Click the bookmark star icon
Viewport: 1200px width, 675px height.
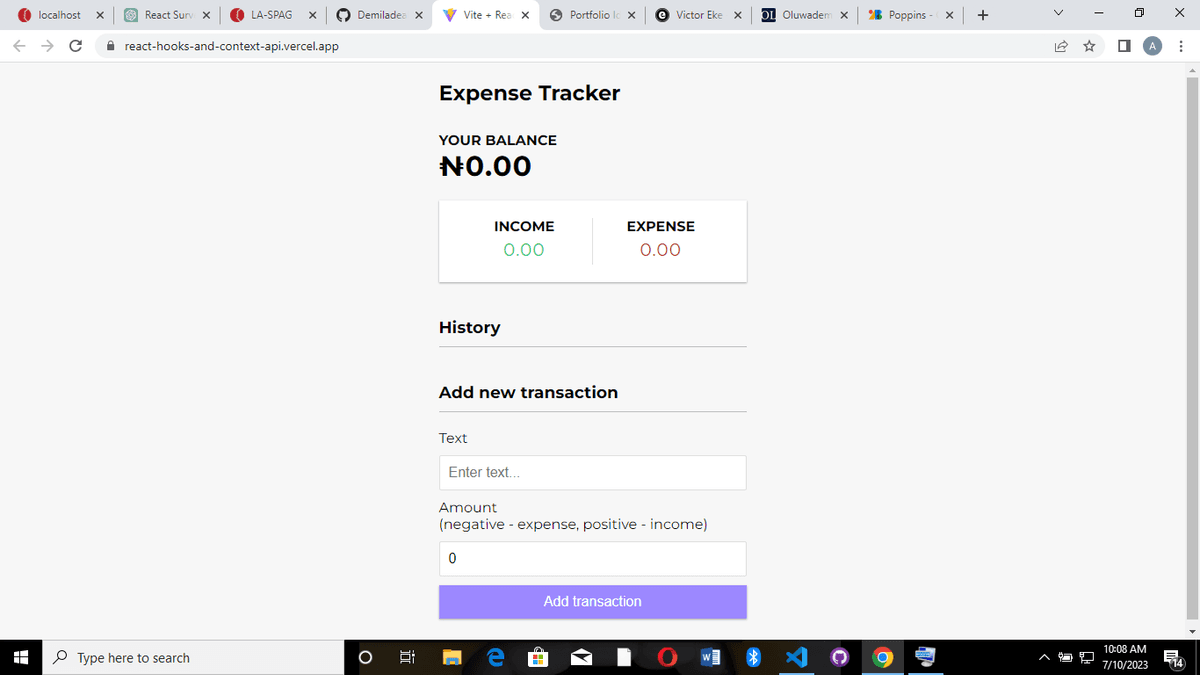1089,46
